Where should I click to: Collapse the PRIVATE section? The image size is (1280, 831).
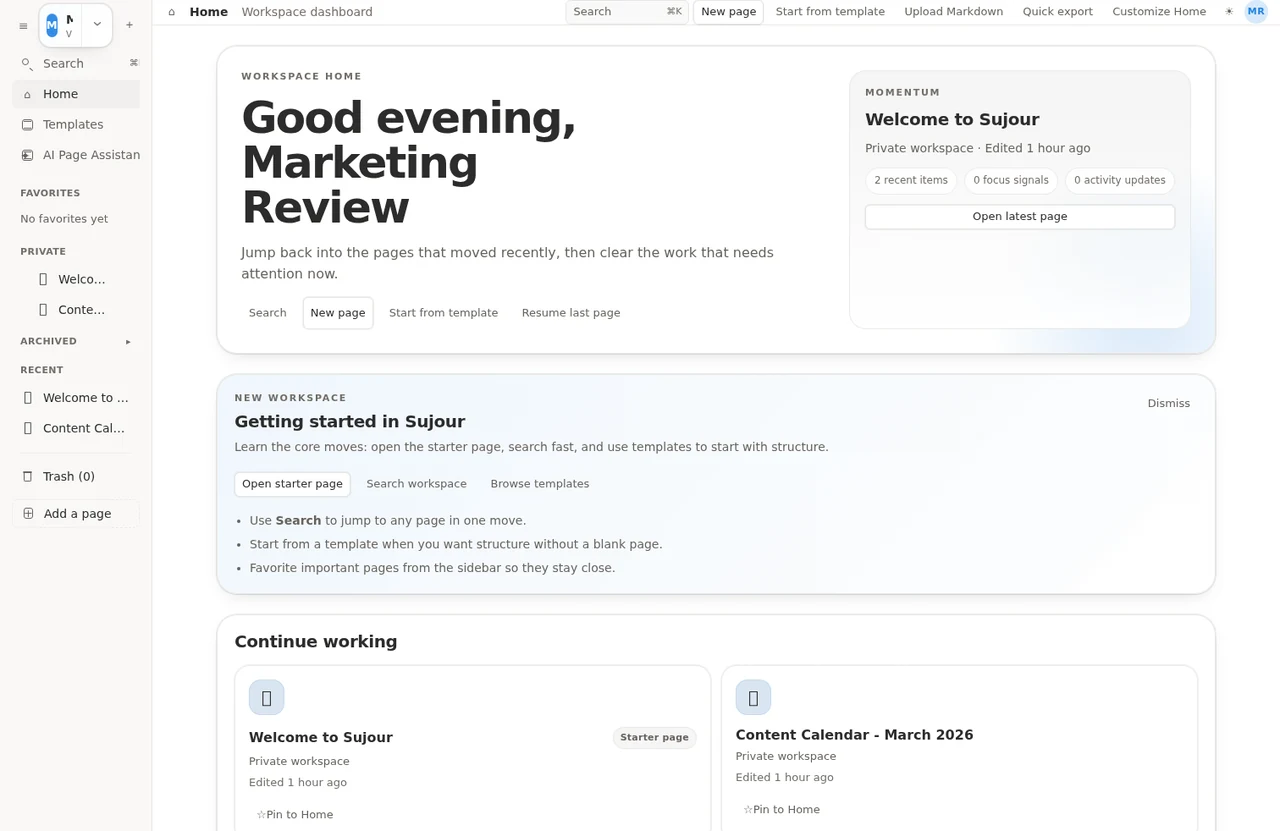pos(43,251)
